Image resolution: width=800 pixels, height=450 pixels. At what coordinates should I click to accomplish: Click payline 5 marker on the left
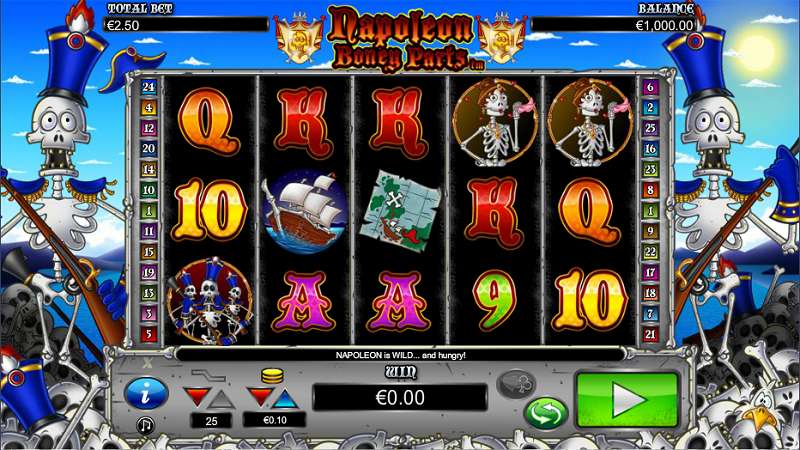tap(148, 334)
